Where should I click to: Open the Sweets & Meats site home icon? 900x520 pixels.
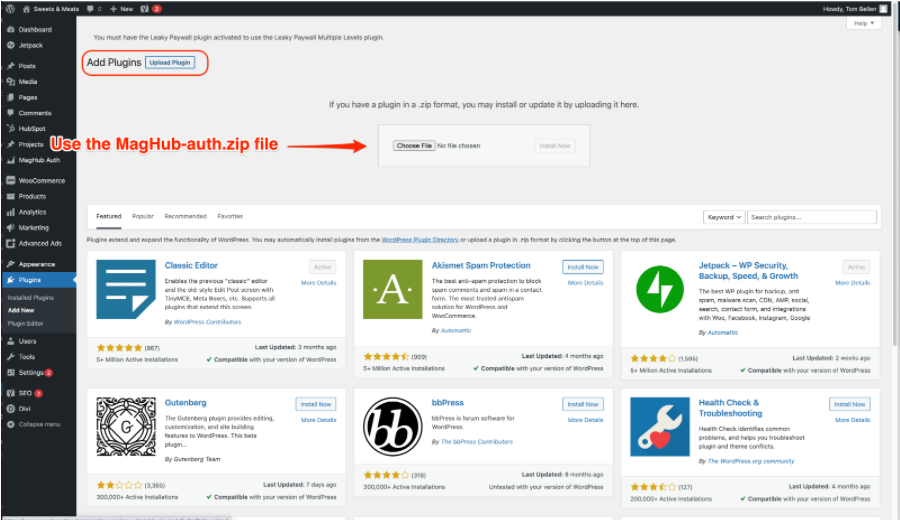pos(26,9)
